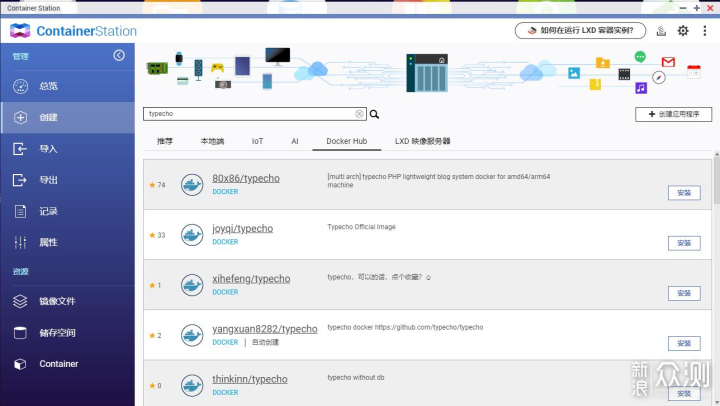Image resolution: width=720 pixels, height=406 pixels.
Task: Click 创建应用程序 button
Action: pyautogui.click(x=674, y=114)
